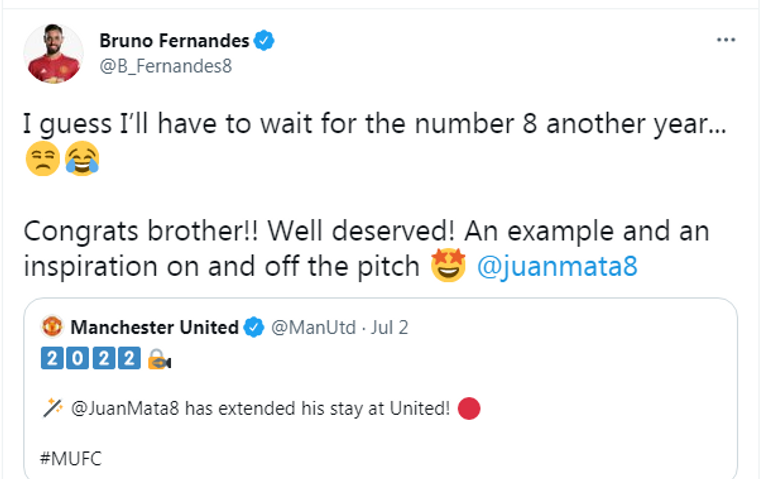
Task: Click the lock emoji after 2022
Action: point(158,360)
